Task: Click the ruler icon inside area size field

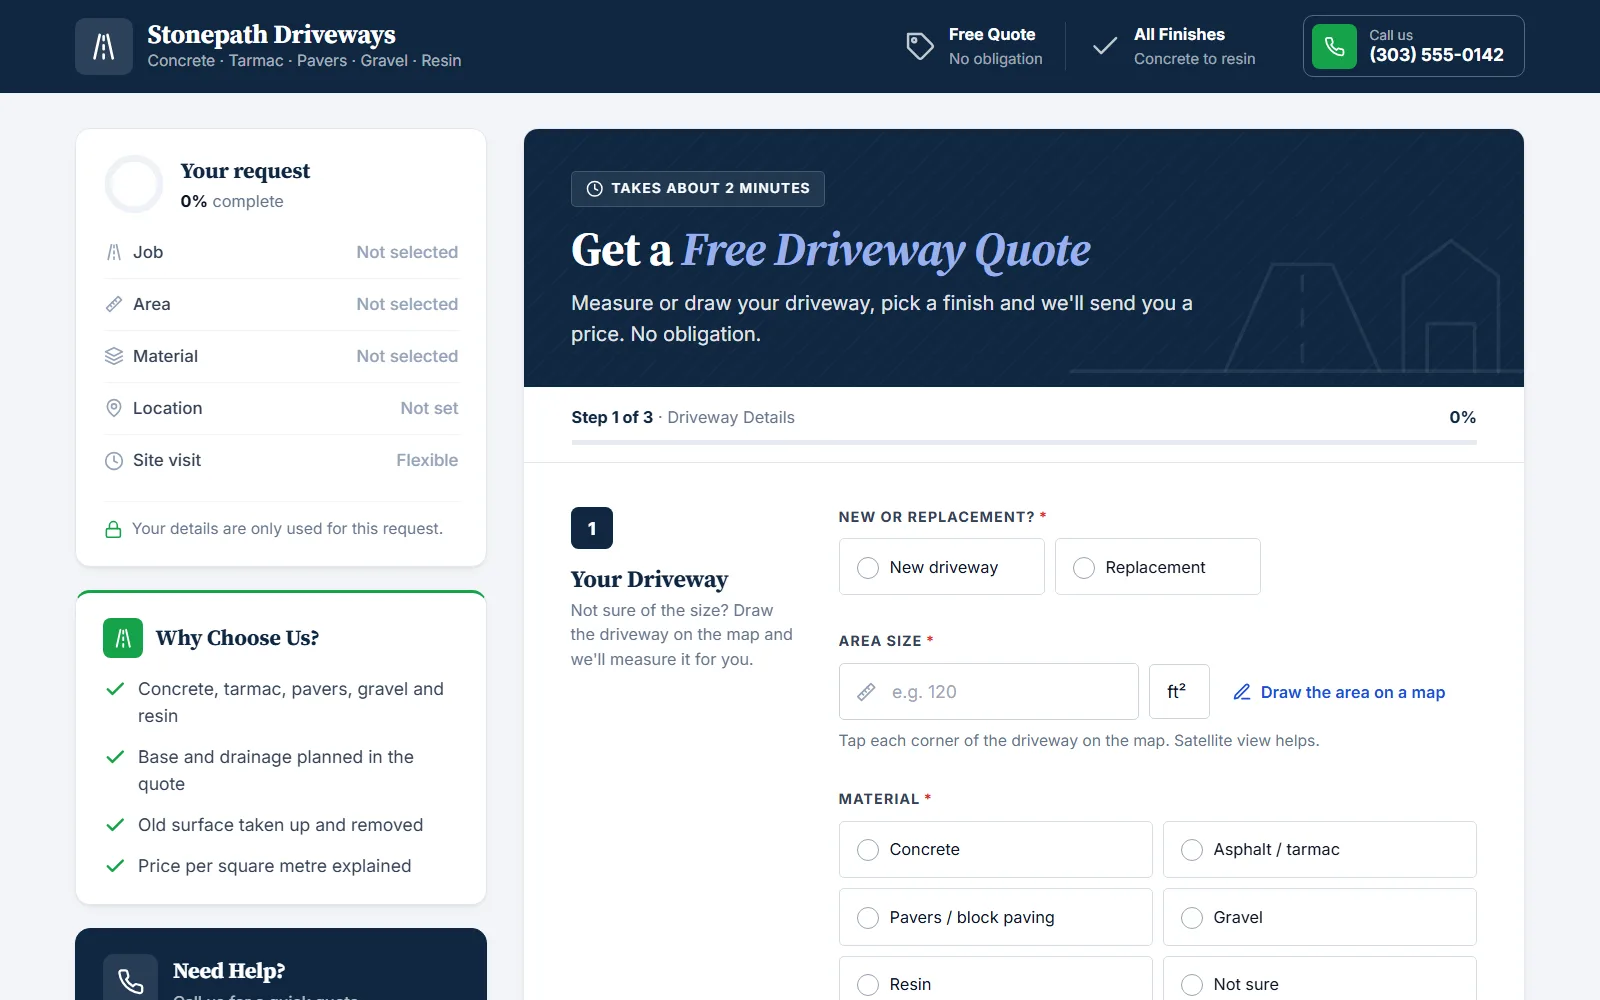Action: [x=867, y=692]
